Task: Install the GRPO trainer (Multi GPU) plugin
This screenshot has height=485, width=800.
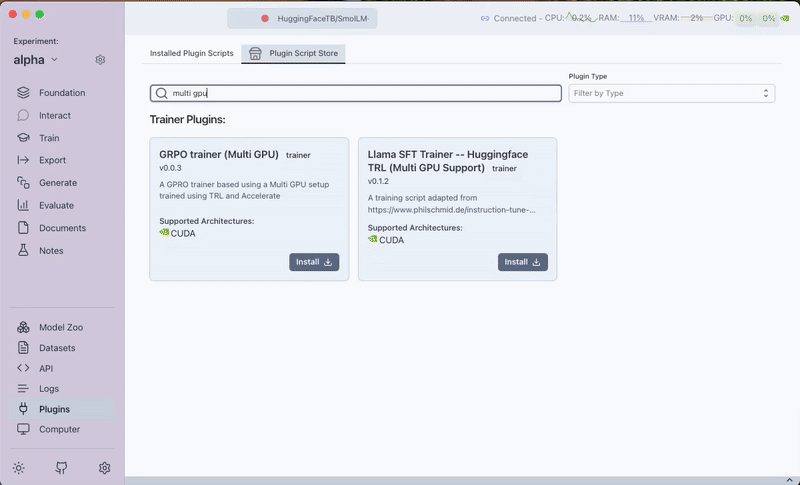Action: 314,262
